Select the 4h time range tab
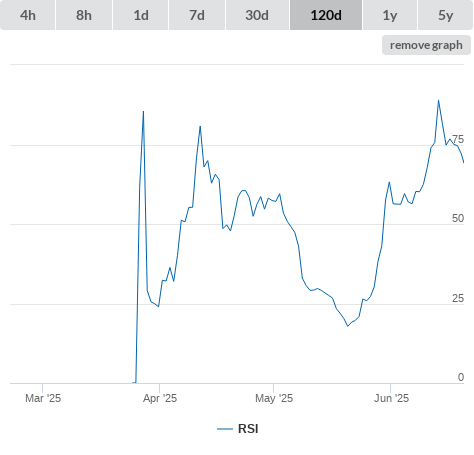The height and width of the screenshot is (455, 474). click(28, 15)
